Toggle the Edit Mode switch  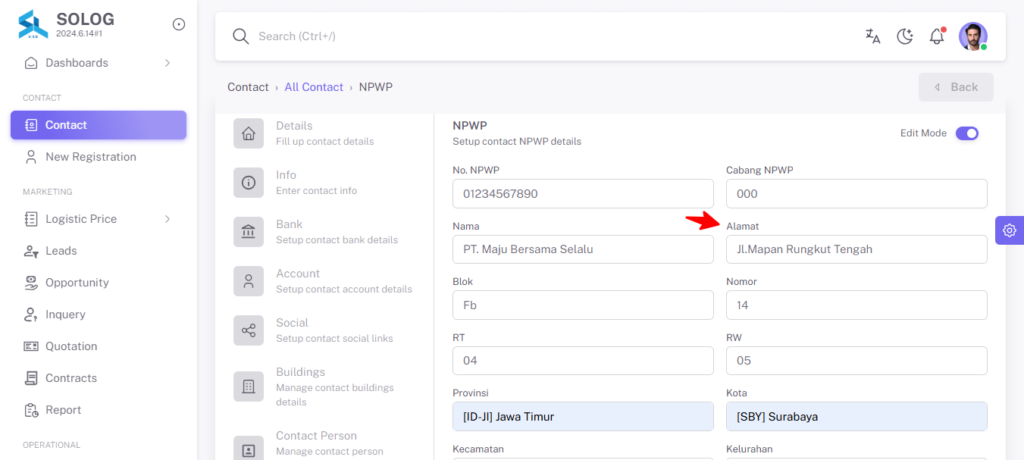967,133
